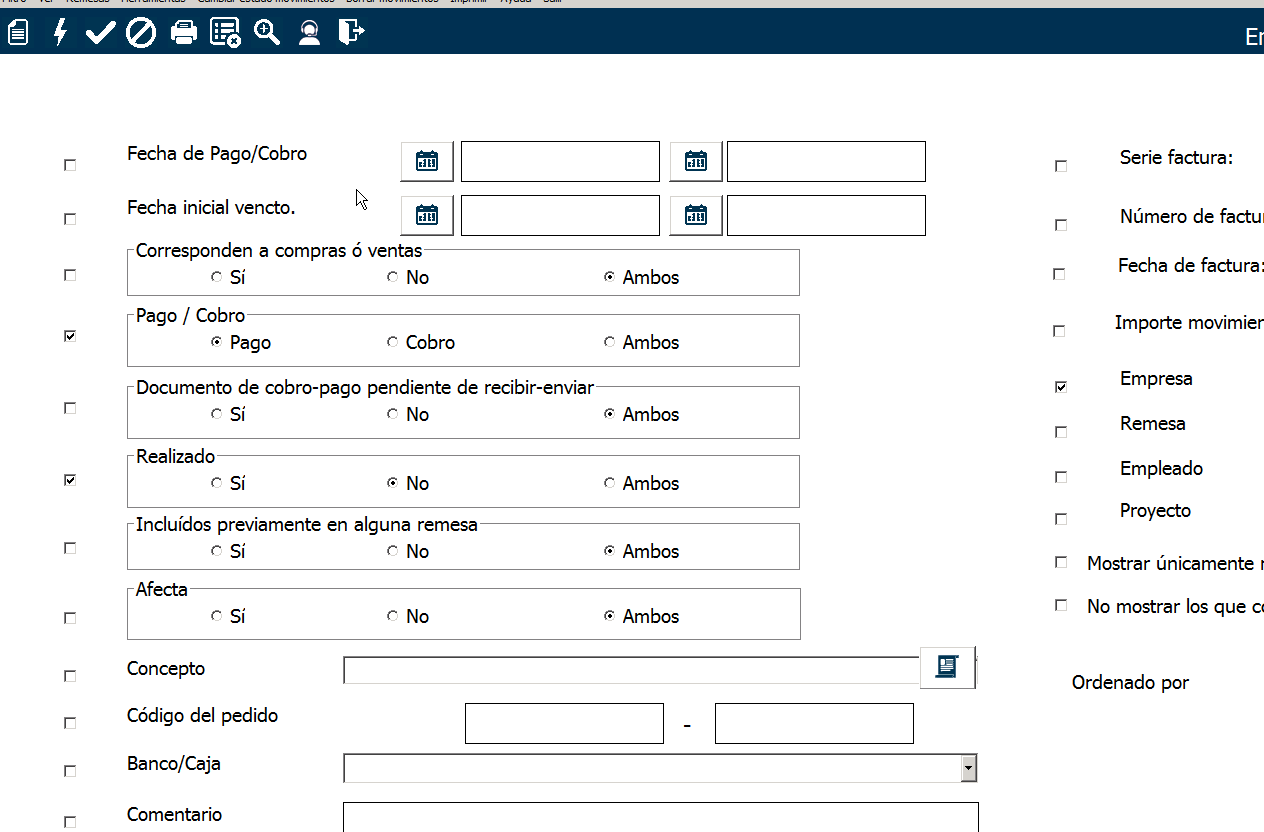Viewport: 1264px width, 832px height.
Task: Click the Comentario text field
Action: coord(660,816)
